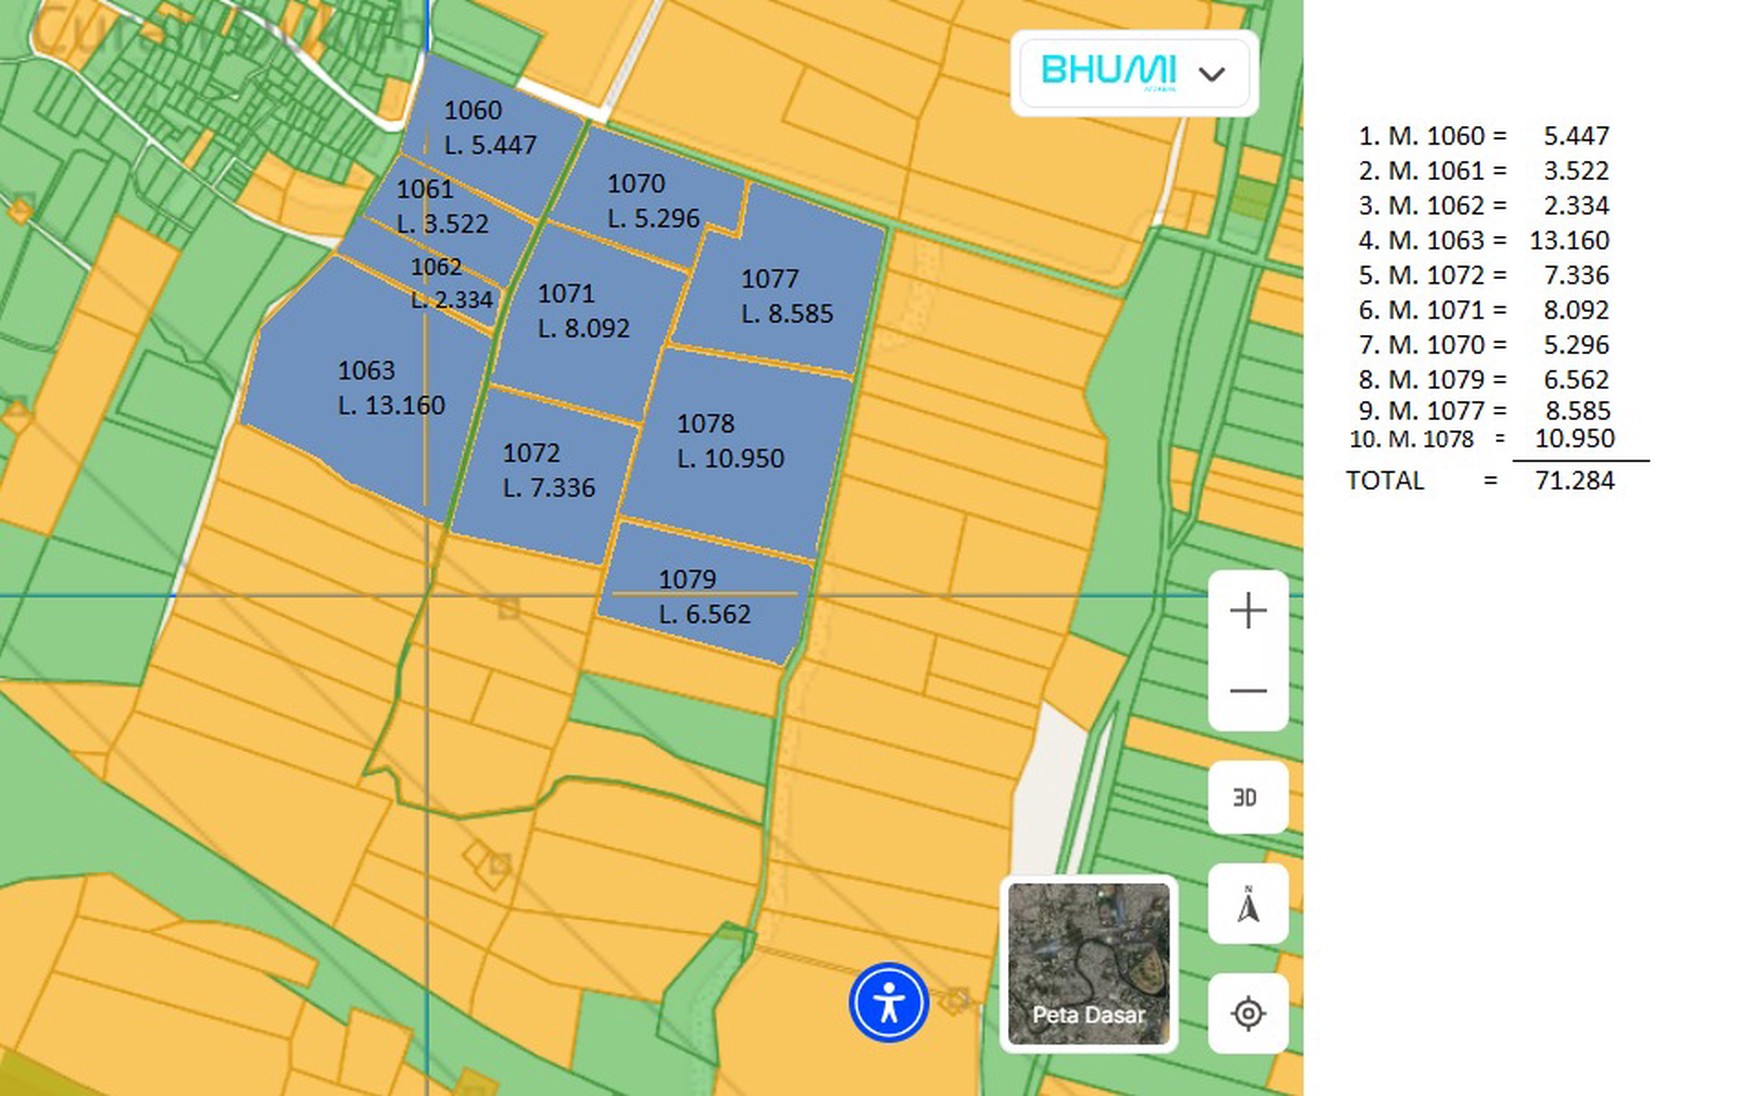Click on parcel 1070 with L. 5.296
1740x1096 pixels.
[x=650, y=200]
